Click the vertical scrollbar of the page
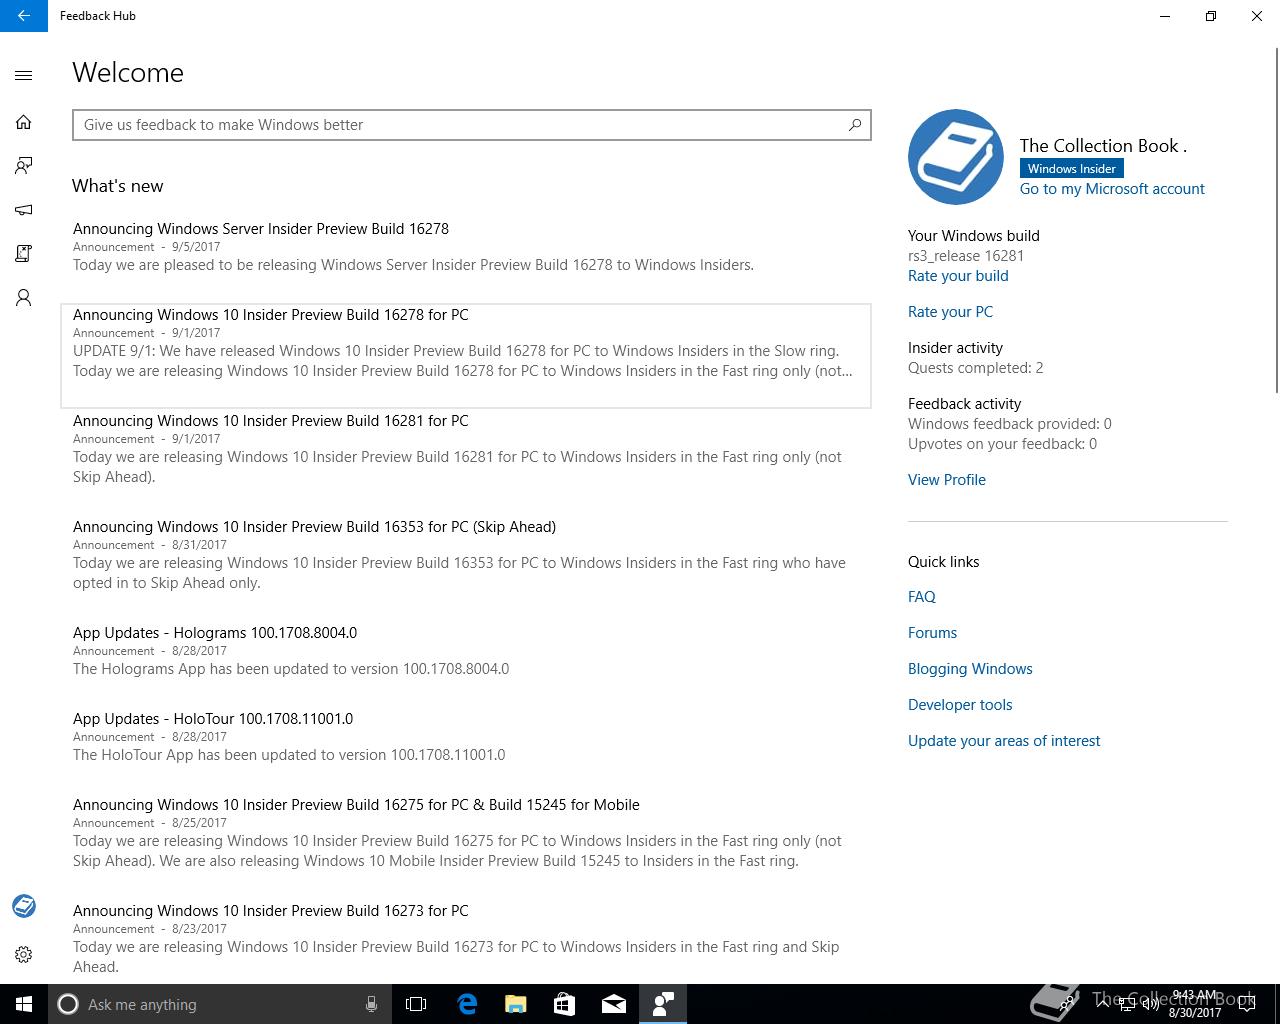Viewport: 1280px width, 1024px height. point(1277,220)
